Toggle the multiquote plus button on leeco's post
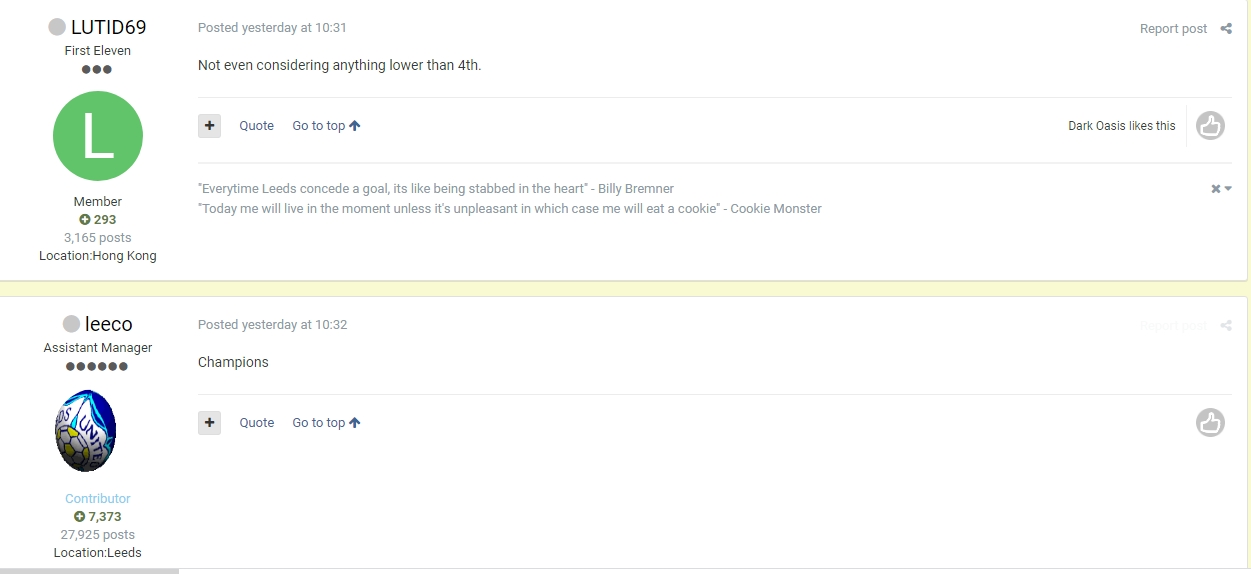The width and height of the screenshot is (1251, 574). point(209,423)
